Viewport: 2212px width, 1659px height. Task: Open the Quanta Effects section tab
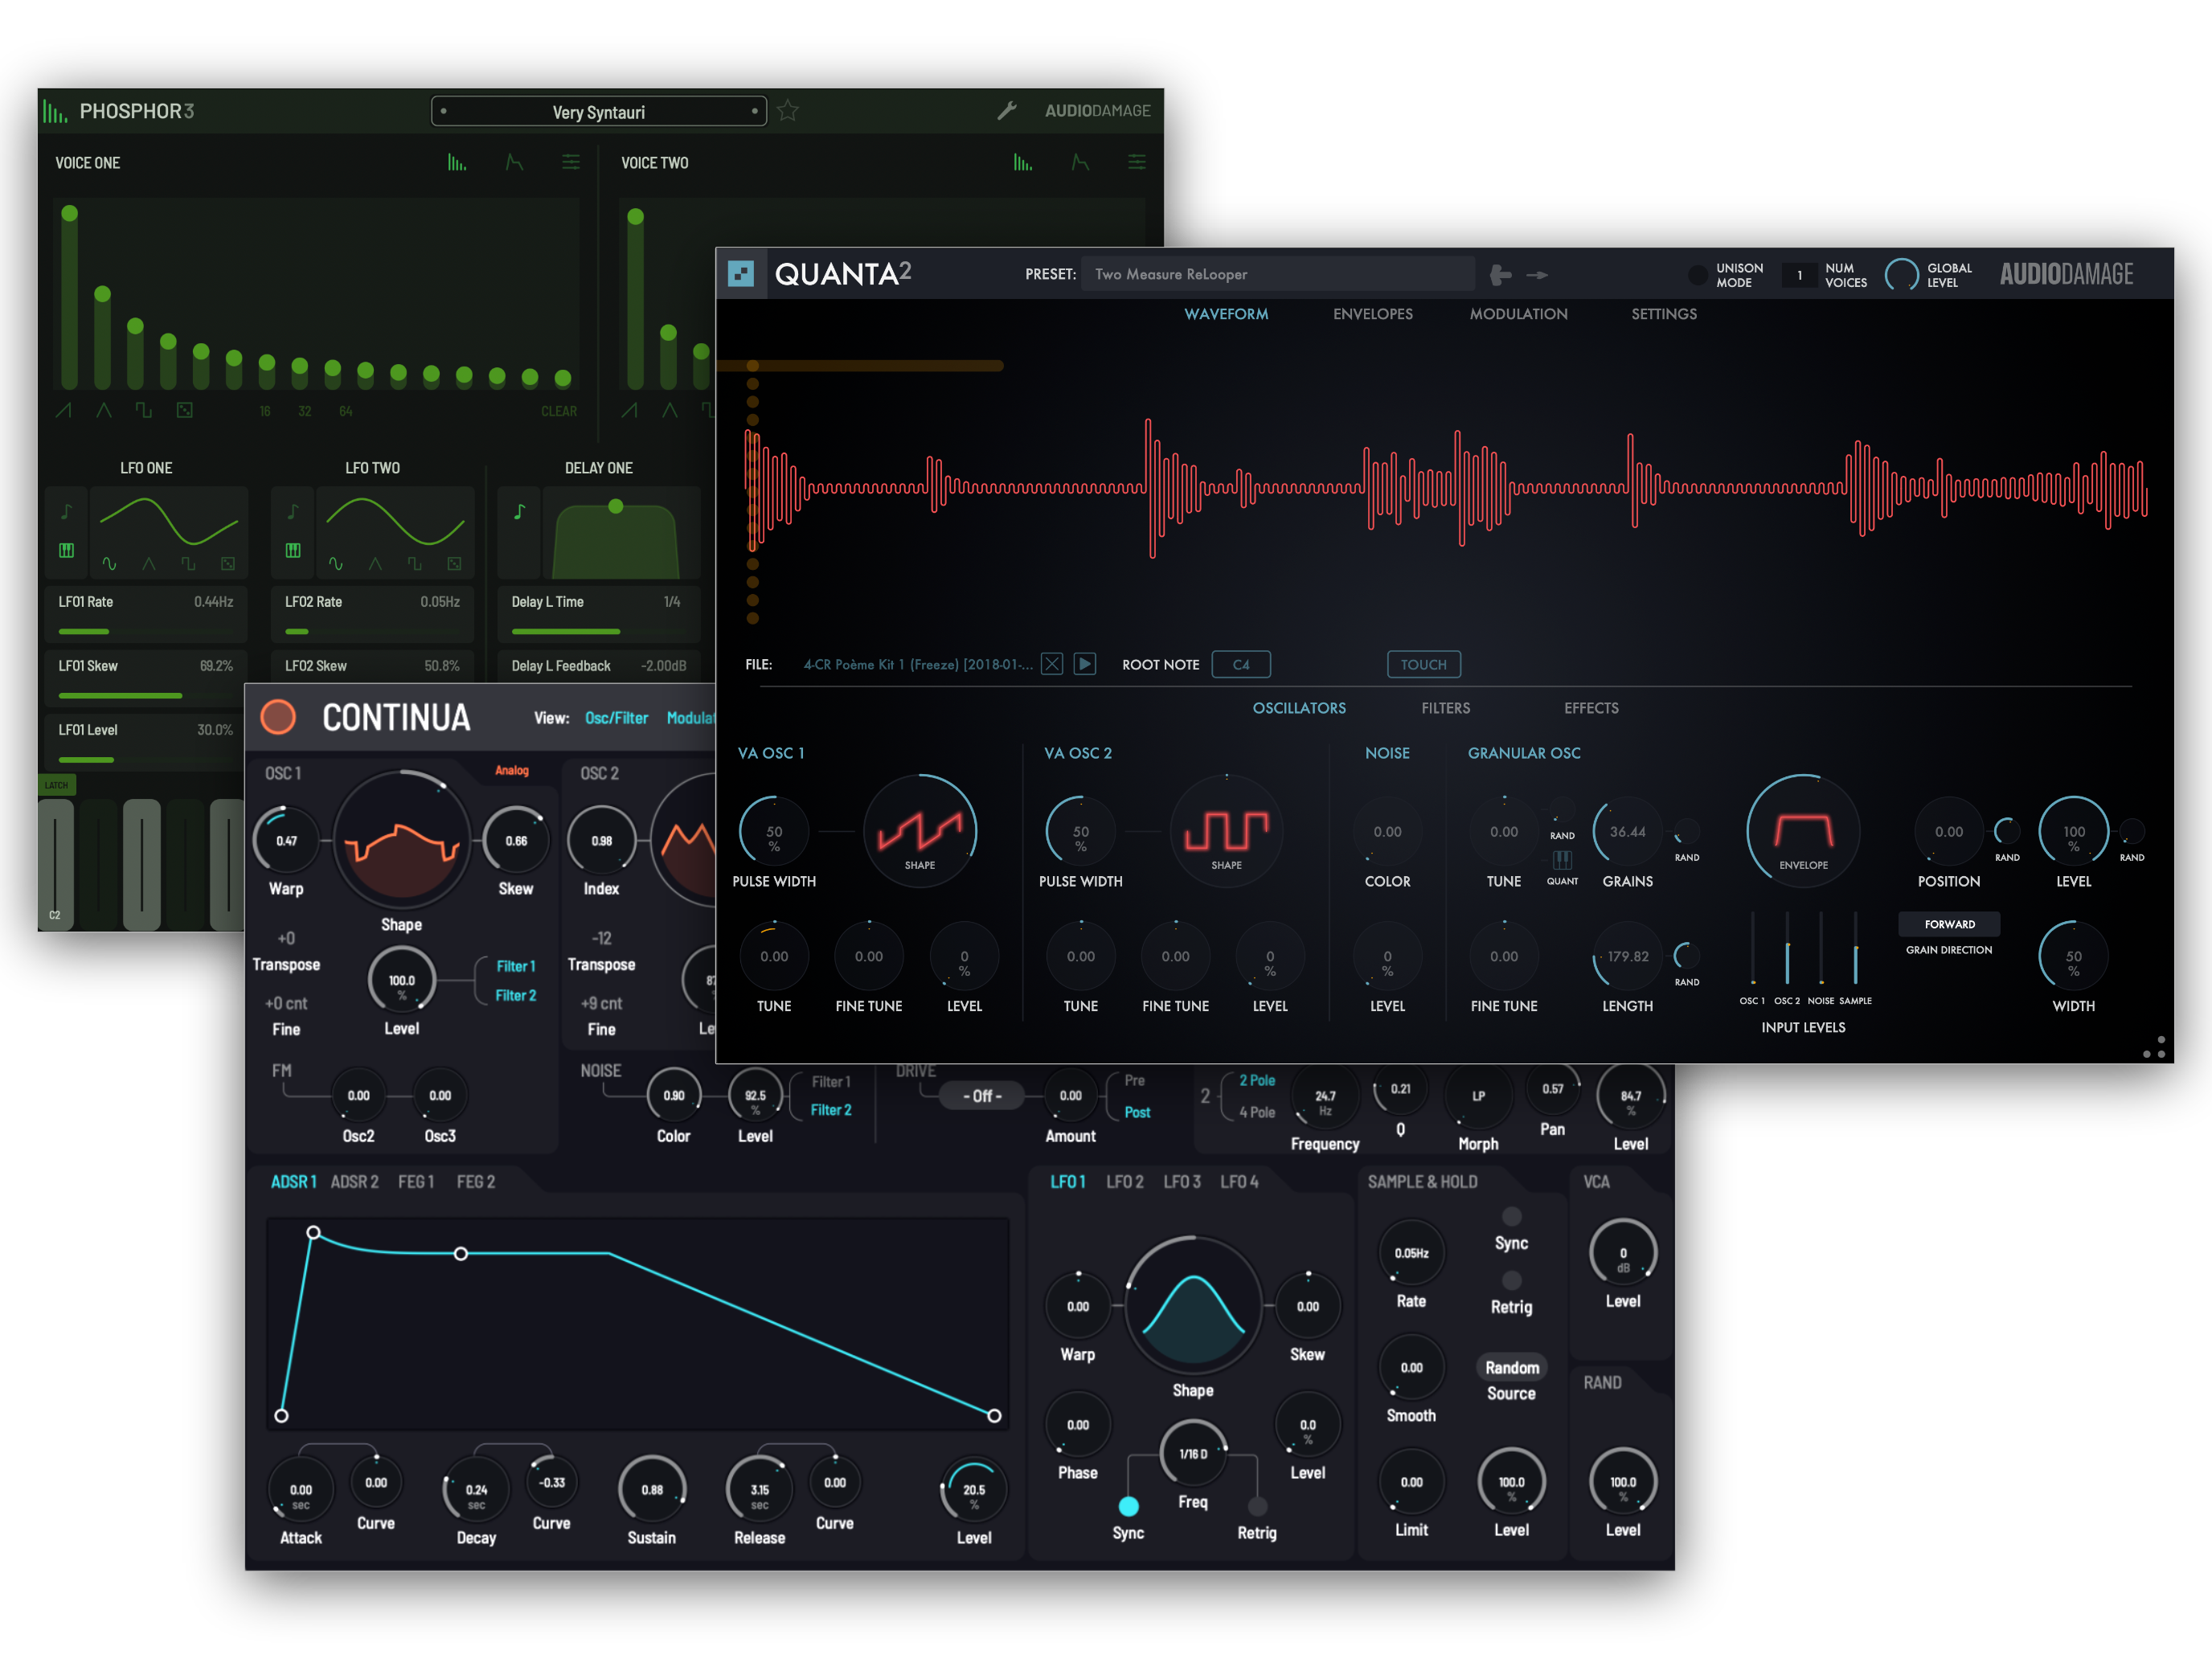tap(1591, 708)
